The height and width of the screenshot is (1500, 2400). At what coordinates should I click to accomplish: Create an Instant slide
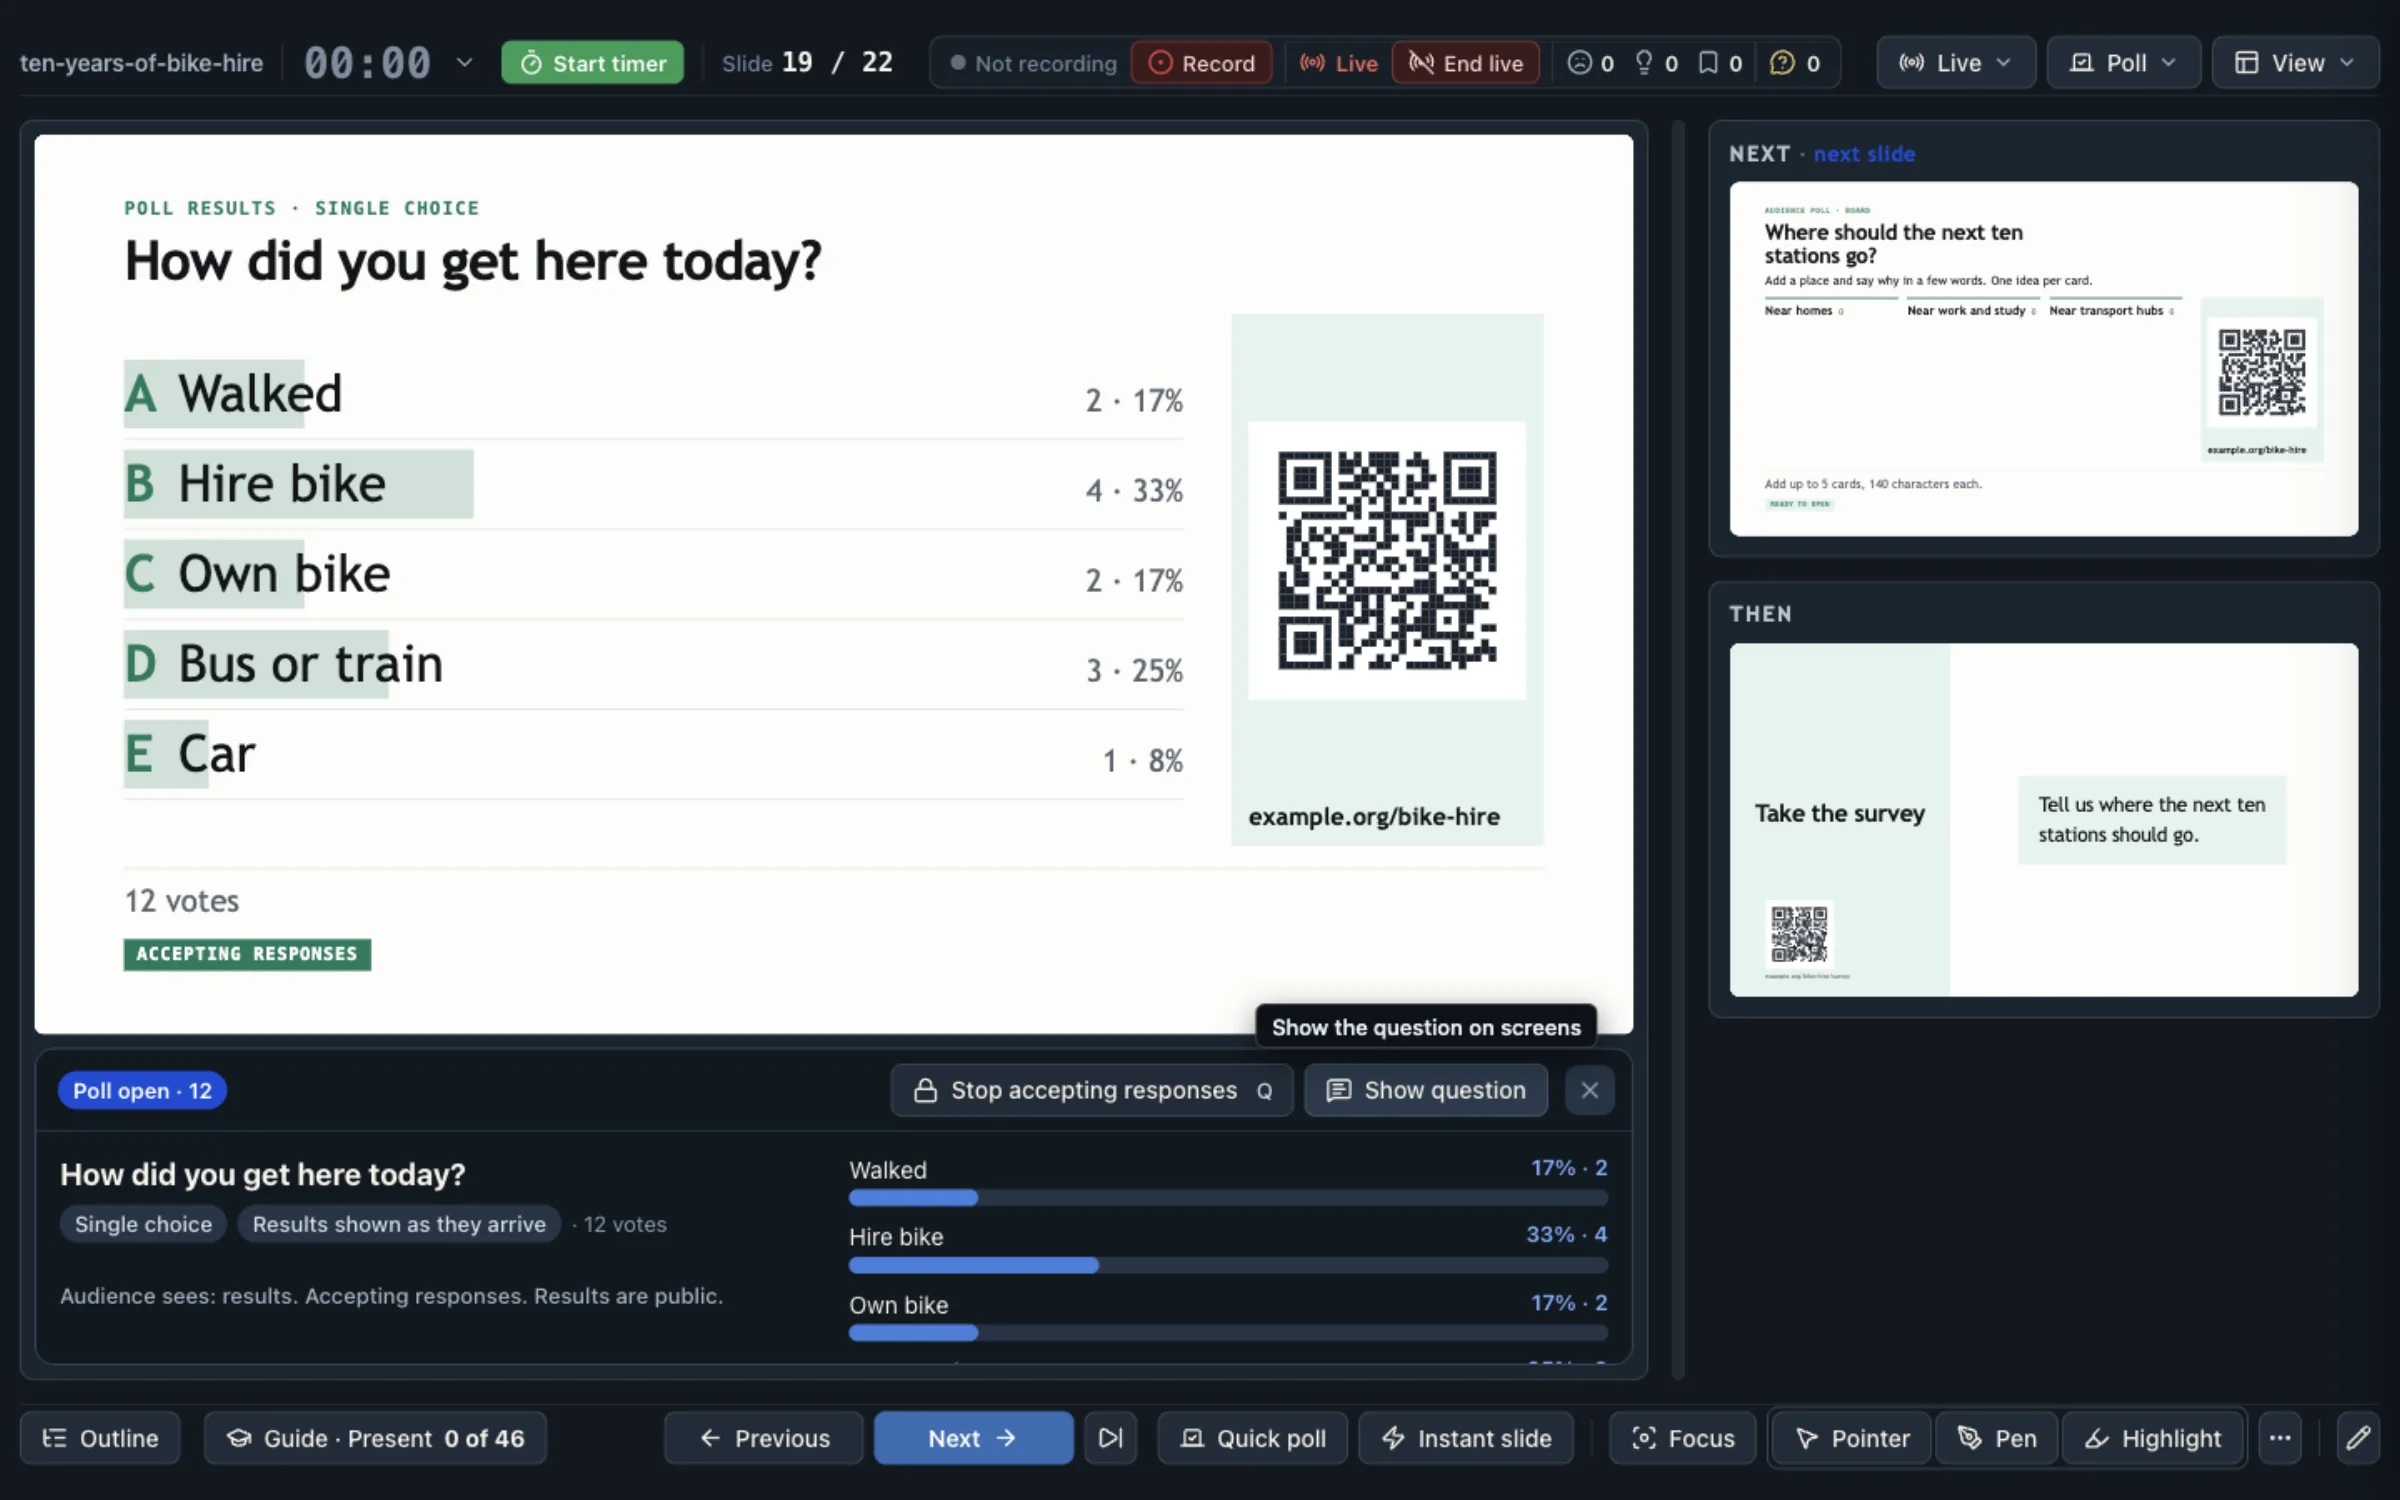click(1466, 1438)
